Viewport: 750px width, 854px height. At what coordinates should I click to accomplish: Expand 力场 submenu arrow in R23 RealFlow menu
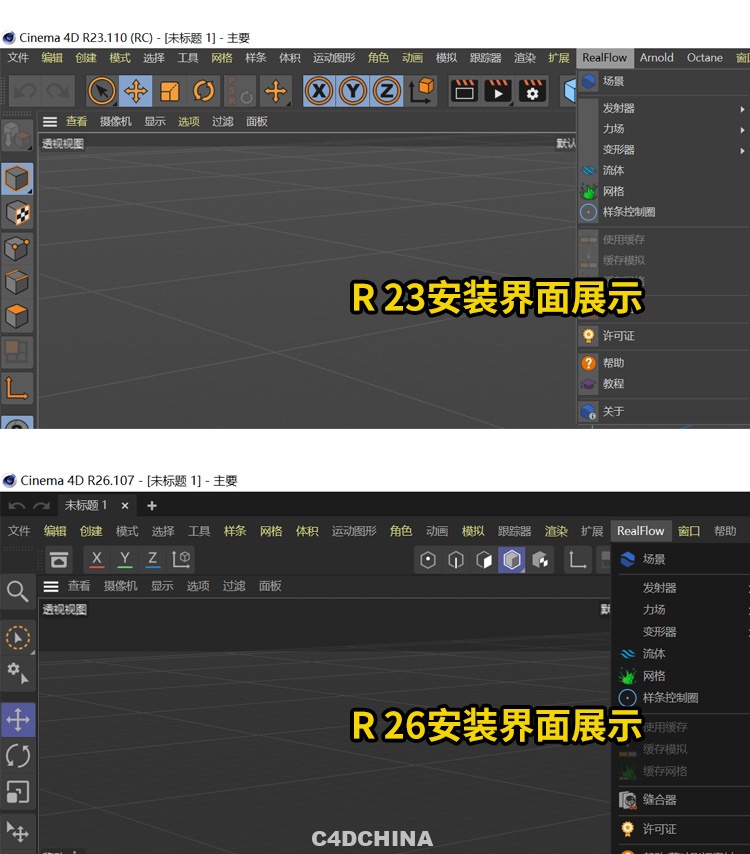(x=742, y=130)
